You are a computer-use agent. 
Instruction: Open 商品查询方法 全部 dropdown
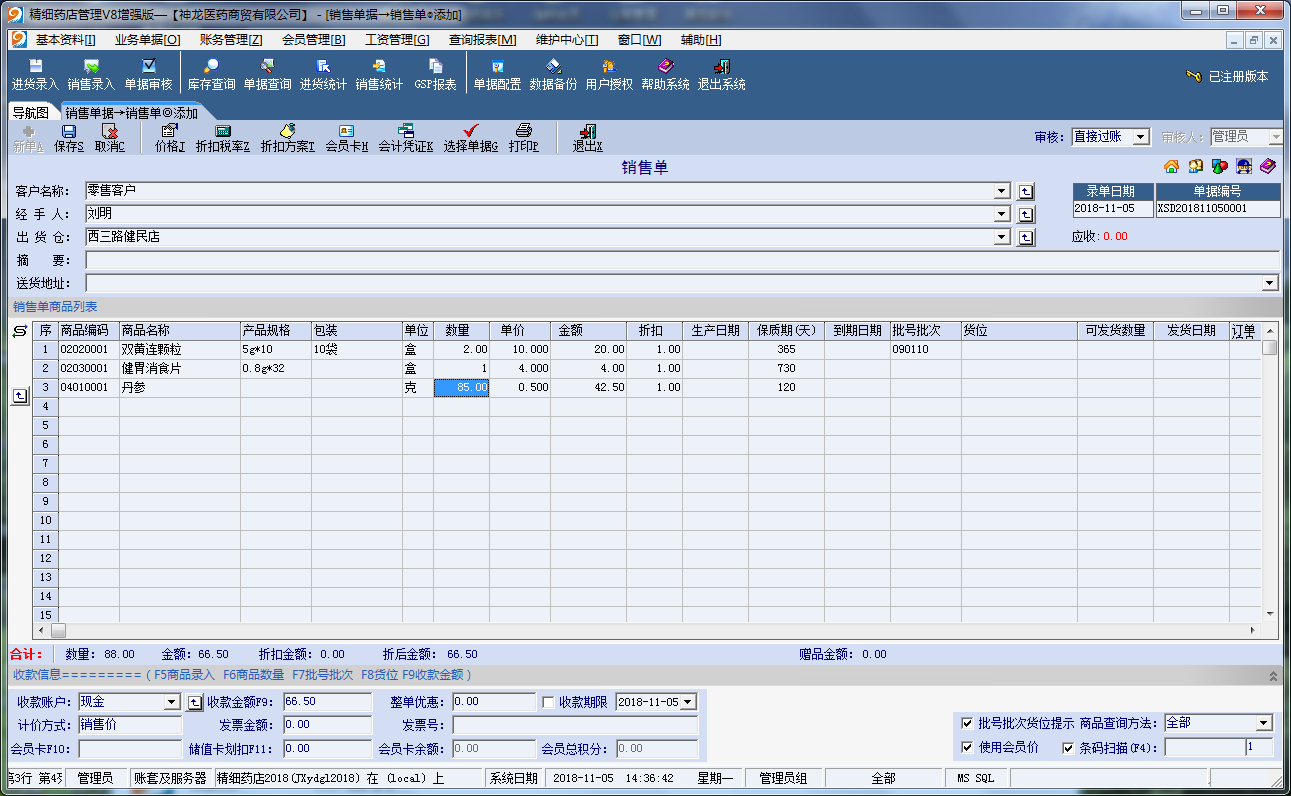pos(1265,723)
